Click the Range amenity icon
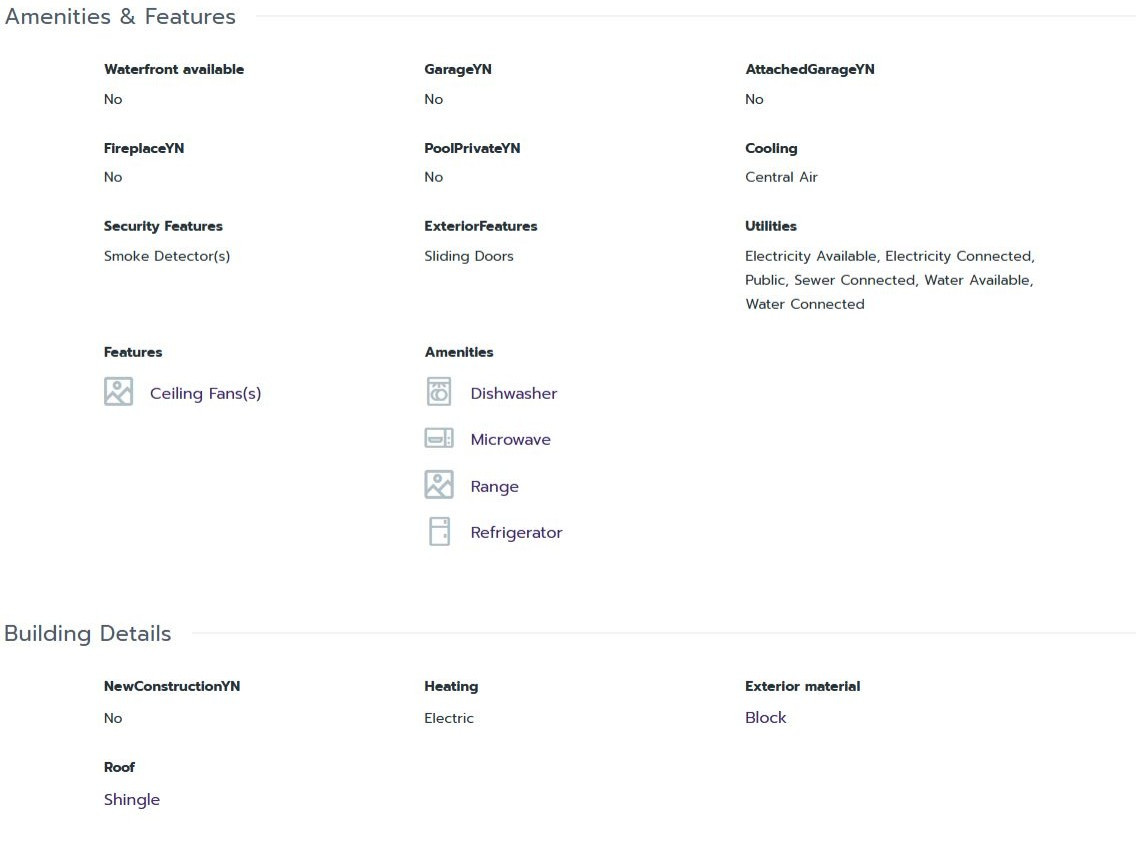 point(439,485)
